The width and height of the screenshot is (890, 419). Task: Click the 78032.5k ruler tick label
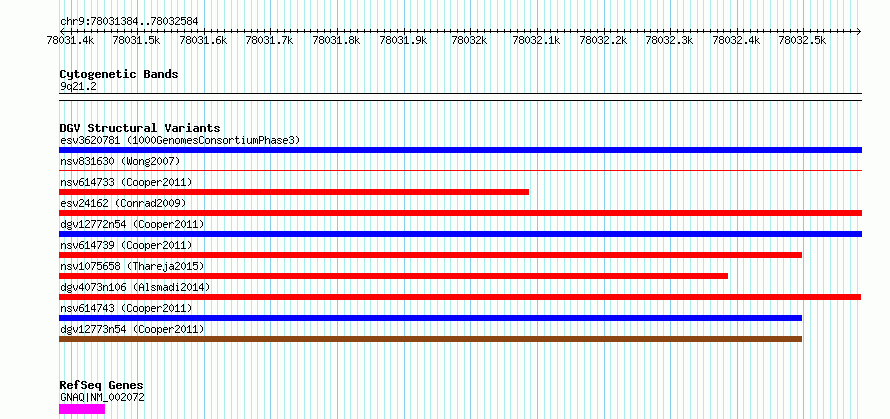(x=802, y=40)
